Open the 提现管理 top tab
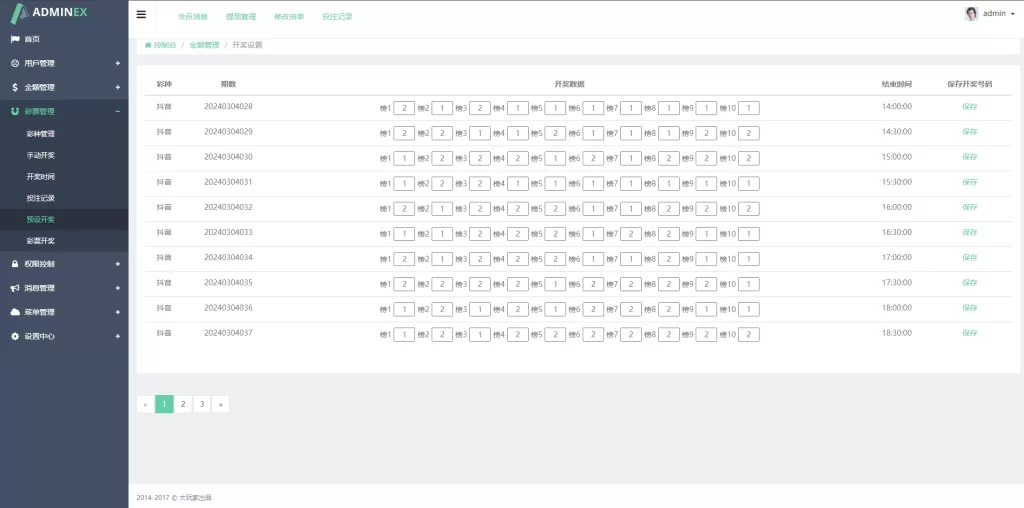Image resolution: width=1024 pixels, height=508 pixels. [241, 17]
